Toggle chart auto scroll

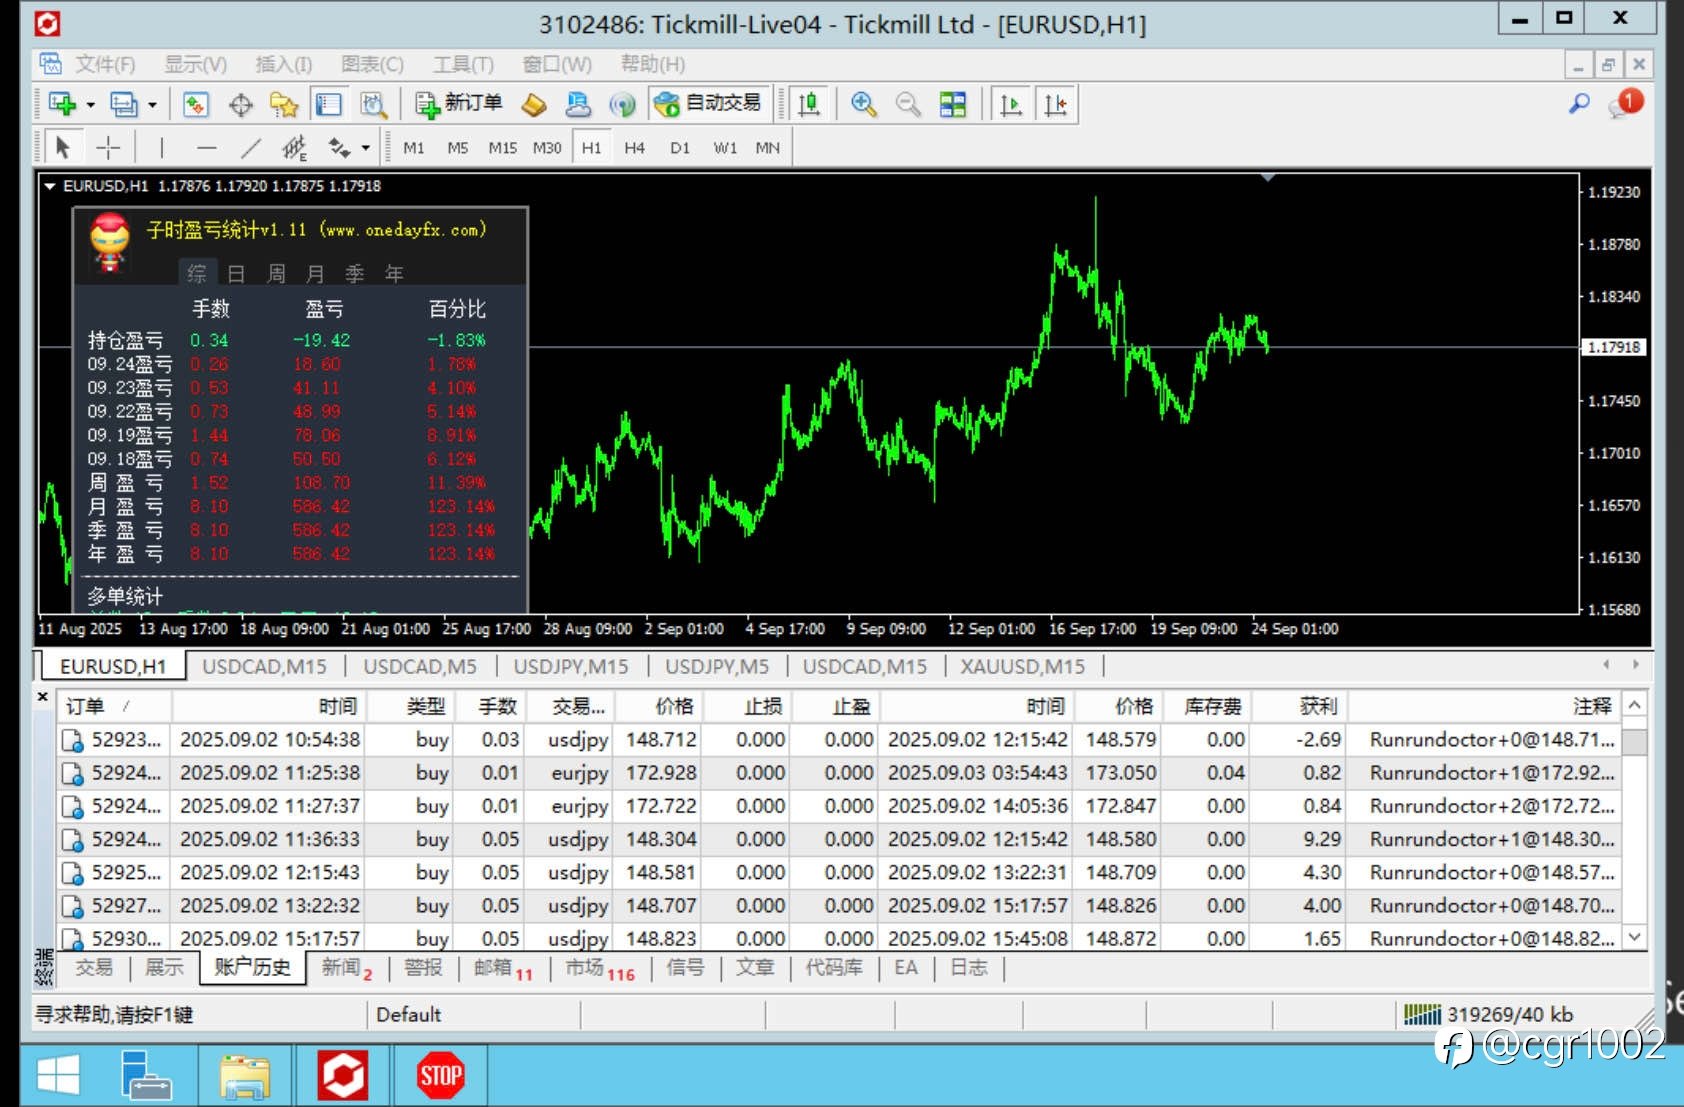1011,104
